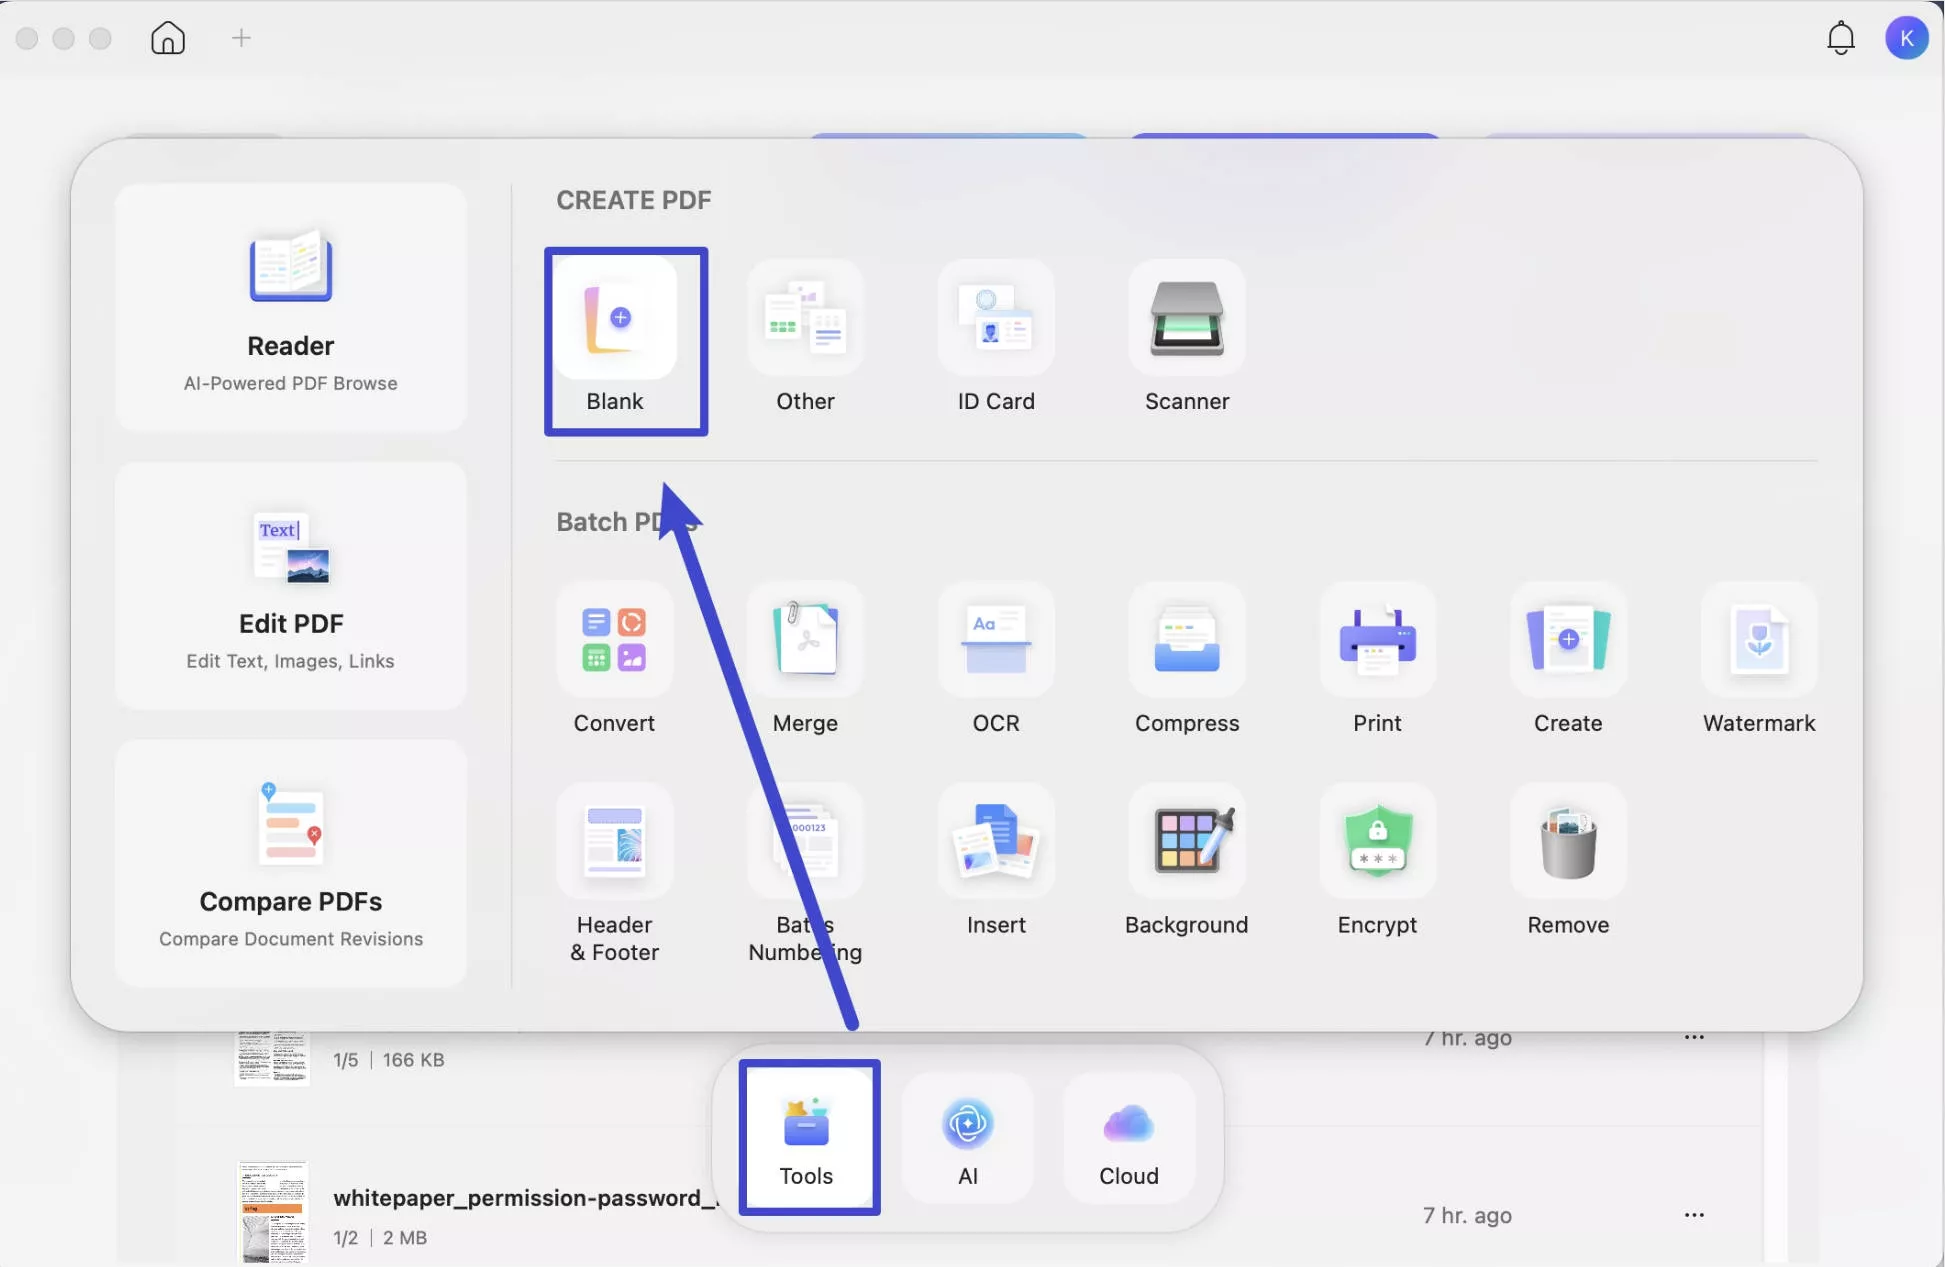Select the Tools tab
Viewport: 1945px width, 1267px height.
point(807,1138)
